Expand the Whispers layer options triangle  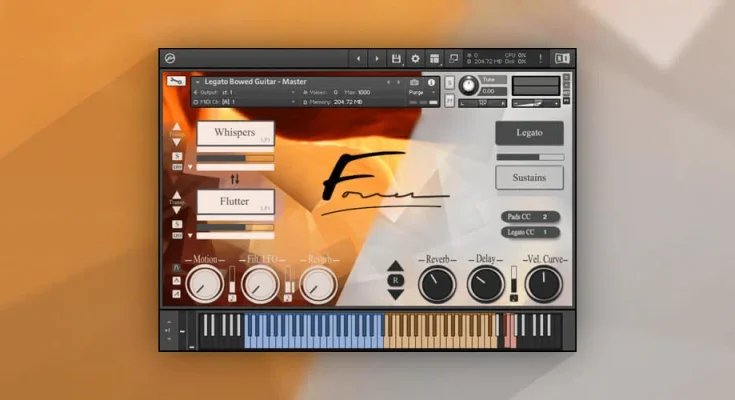pyautogui.click(x=190, y=167)
